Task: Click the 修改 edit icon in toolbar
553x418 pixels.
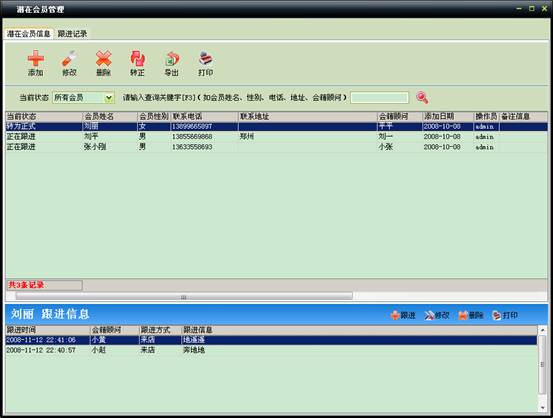Action: click(69, 59)
